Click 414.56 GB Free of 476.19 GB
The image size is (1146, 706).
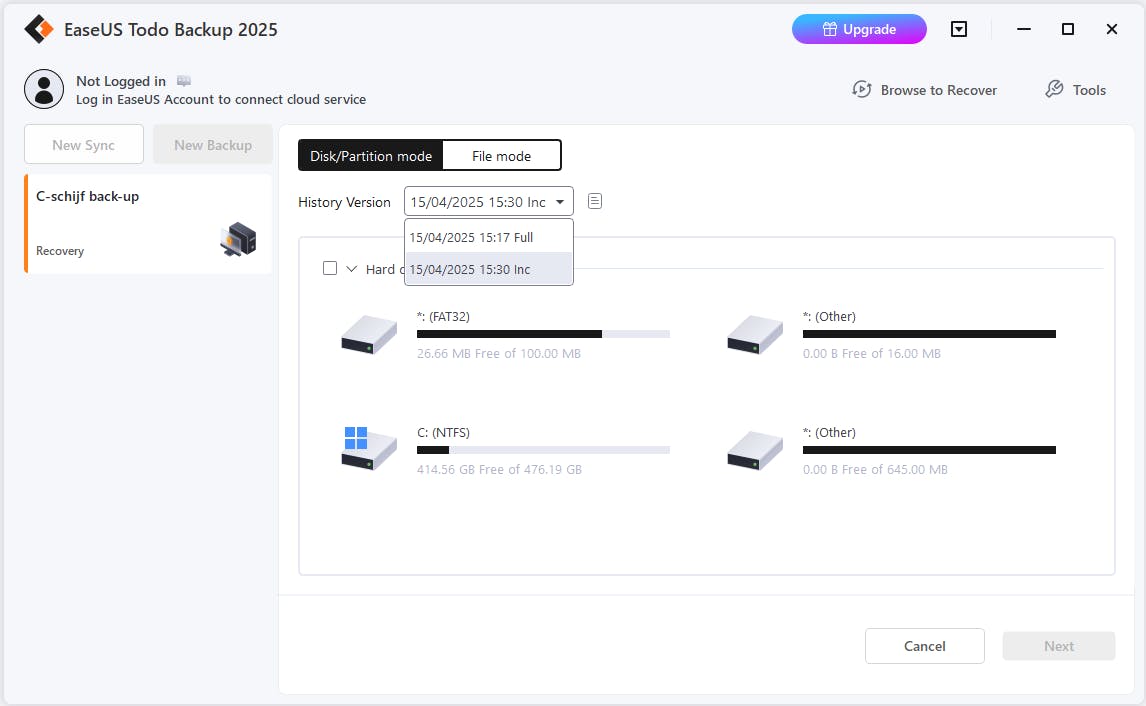click(x=499, y=469)
